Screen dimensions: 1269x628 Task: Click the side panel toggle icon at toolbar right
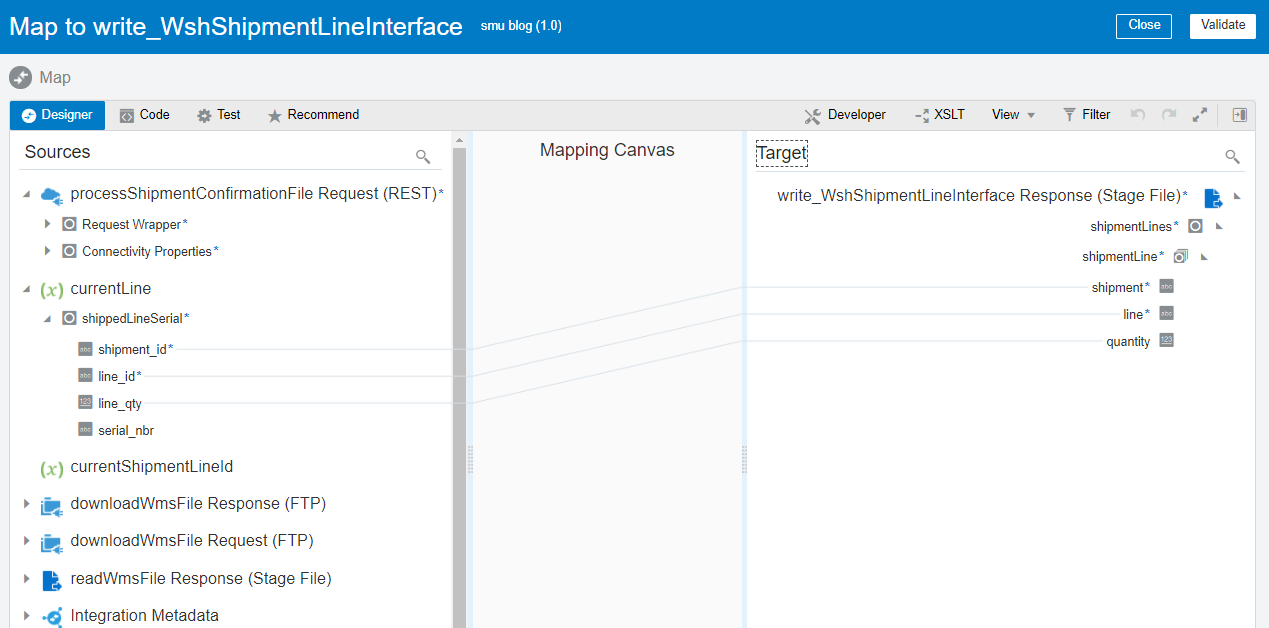[x=1240, y=115]
